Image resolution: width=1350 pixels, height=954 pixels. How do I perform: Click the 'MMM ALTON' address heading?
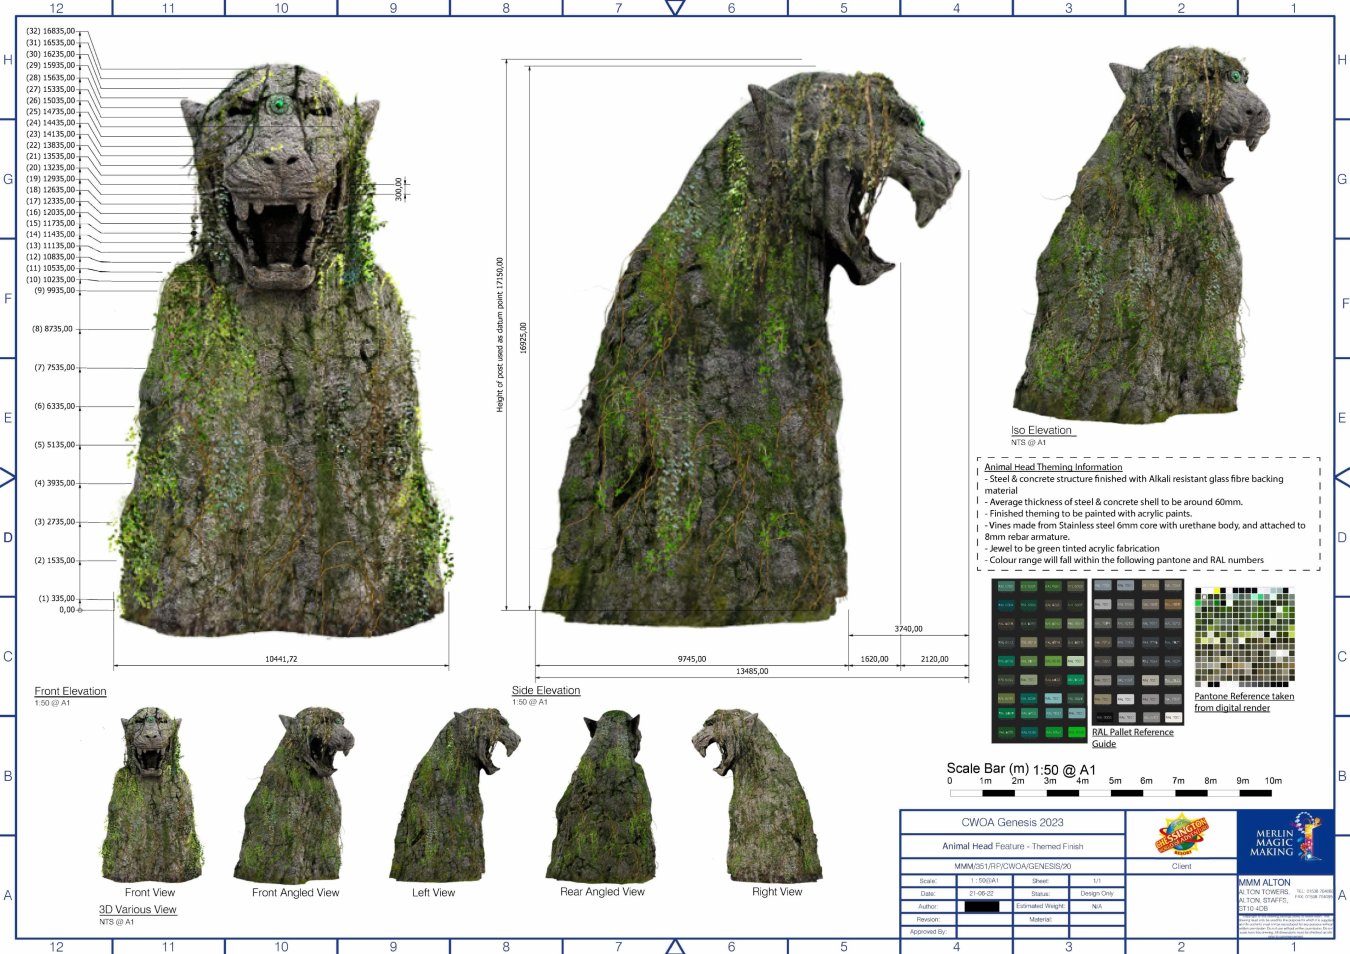click(x=1264, y=882)
